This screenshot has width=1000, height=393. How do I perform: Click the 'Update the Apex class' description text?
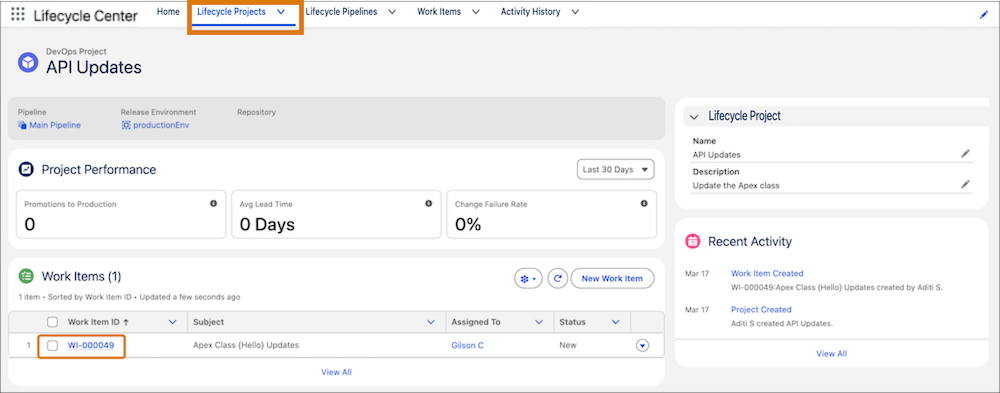[736, 186]
